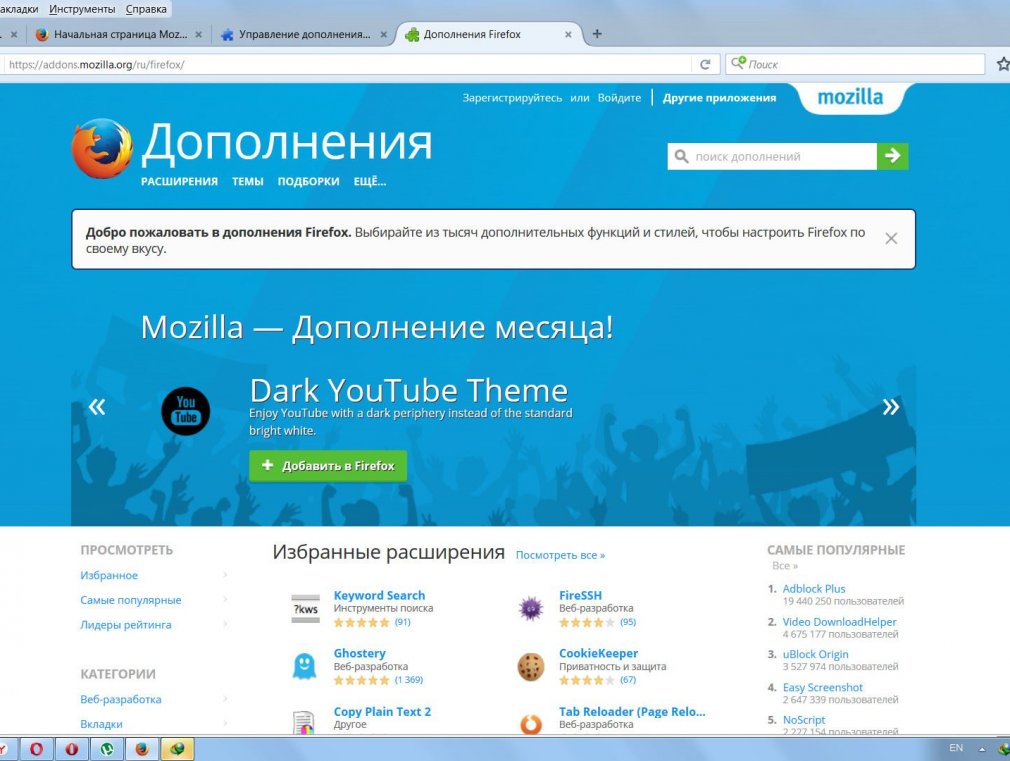1010x761 pixels.
Task: Click the green arrow add-on search button
Action: (x=892, y=156)
